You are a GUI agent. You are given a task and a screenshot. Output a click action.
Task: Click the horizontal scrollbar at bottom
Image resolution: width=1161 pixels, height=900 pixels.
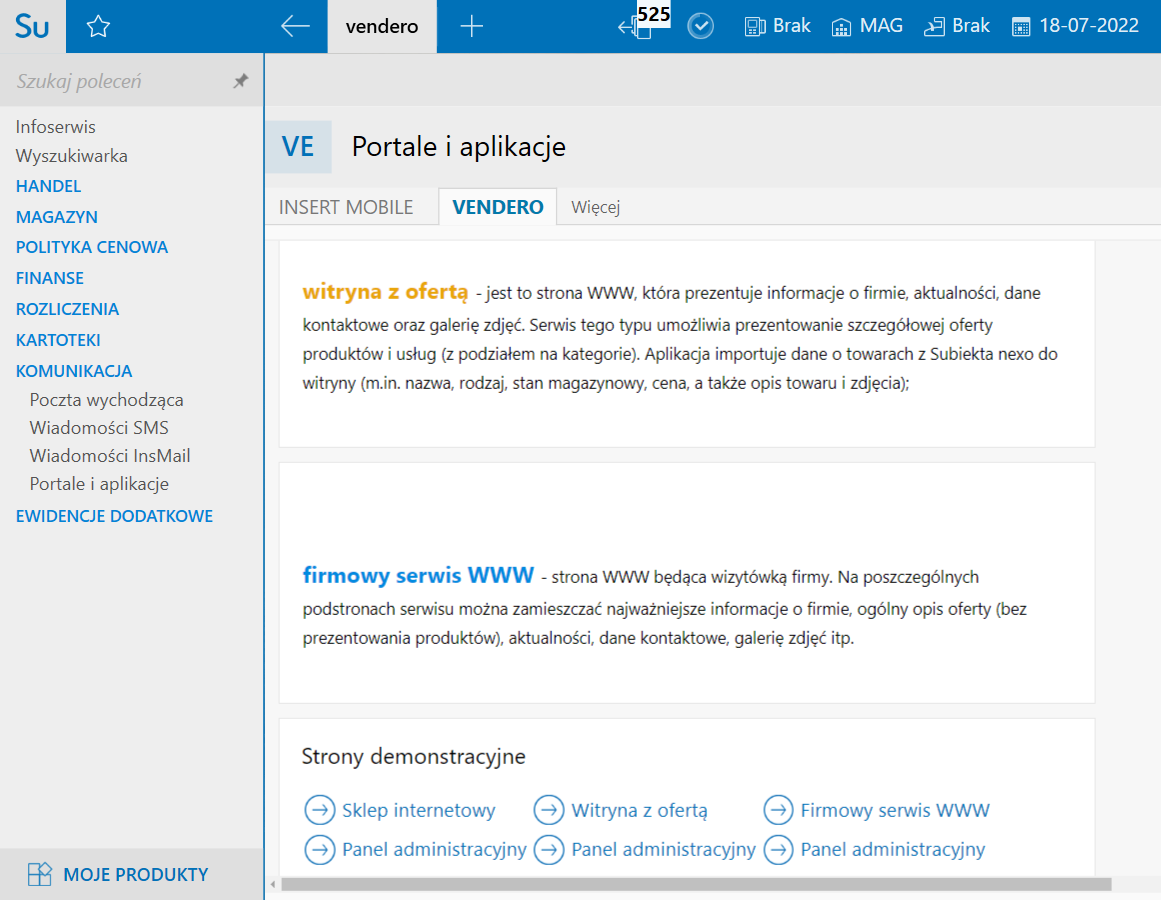696,884
